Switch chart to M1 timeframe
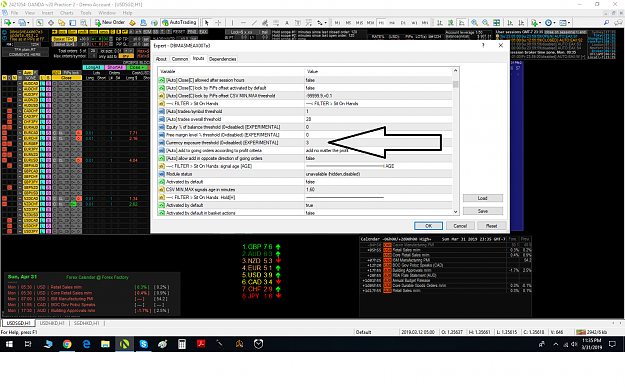Viewport: 625px width, 391px height. click(338, 23)
